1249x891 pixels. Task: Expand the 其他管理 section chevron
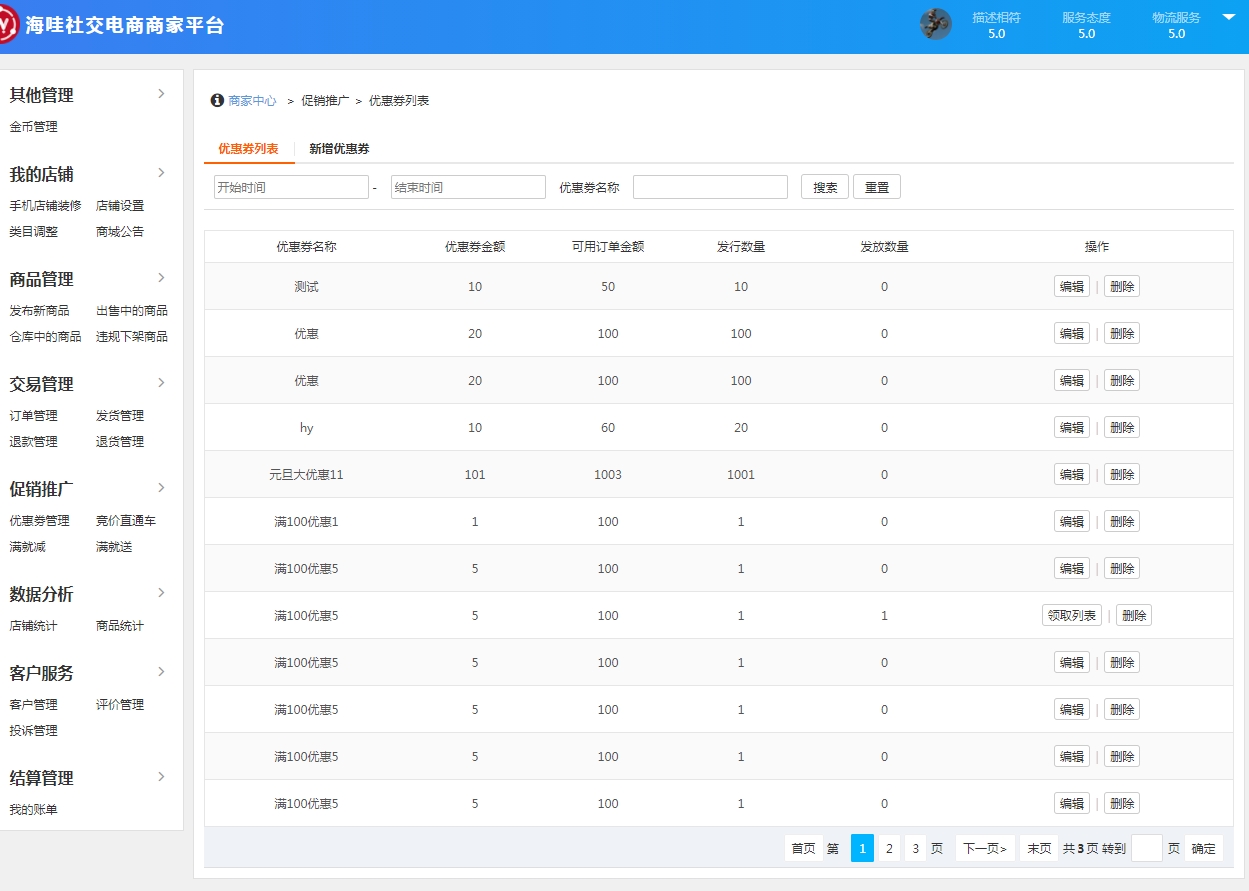click(161, 94)
